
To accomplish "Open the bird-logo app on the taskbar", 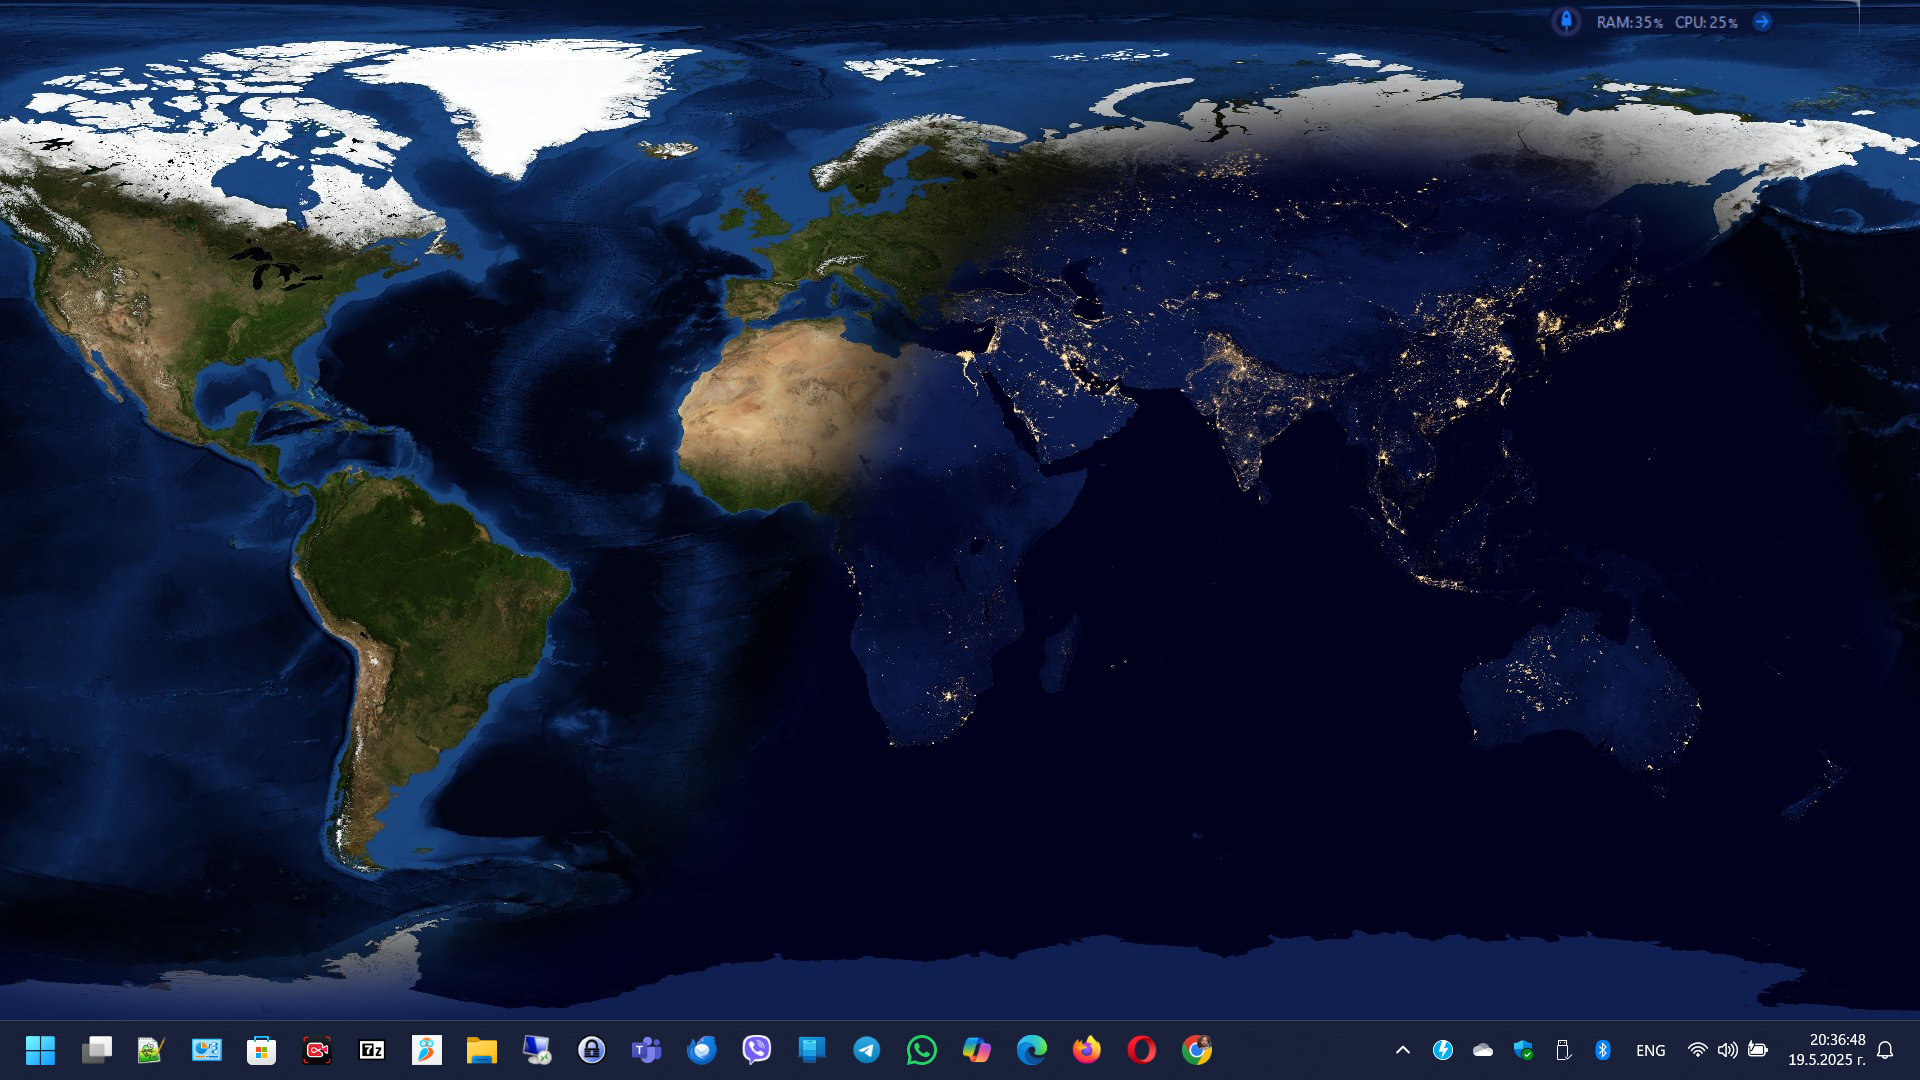I will 427,1050.
